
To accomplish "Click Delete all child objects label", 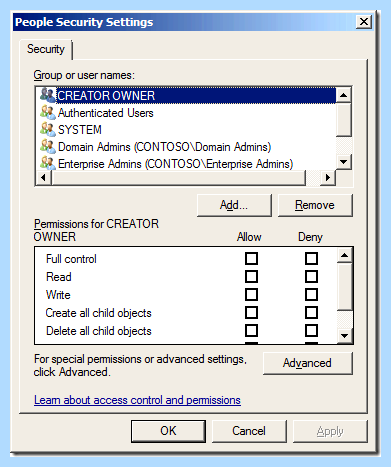I will coord(99,331).
